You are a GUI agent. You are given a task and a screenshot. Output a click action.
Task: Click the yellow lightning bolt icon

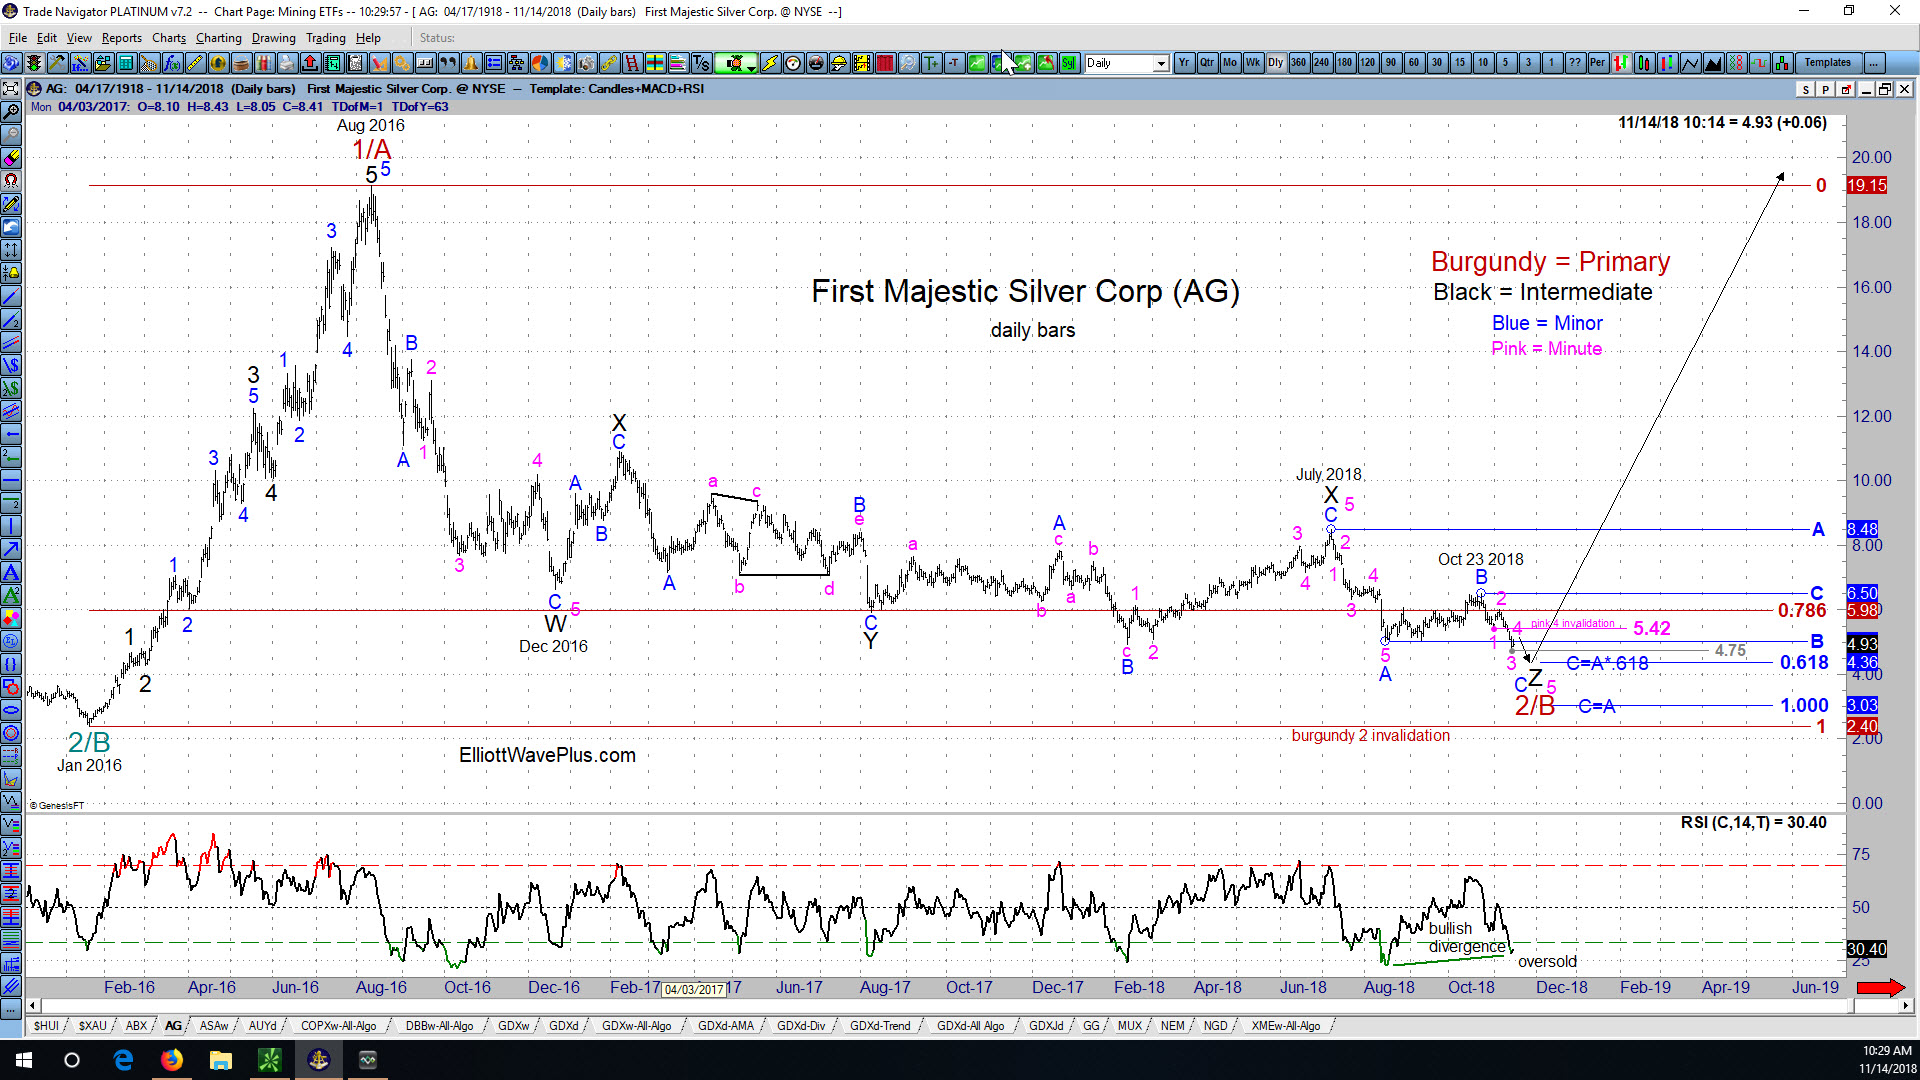pos(770,63)
